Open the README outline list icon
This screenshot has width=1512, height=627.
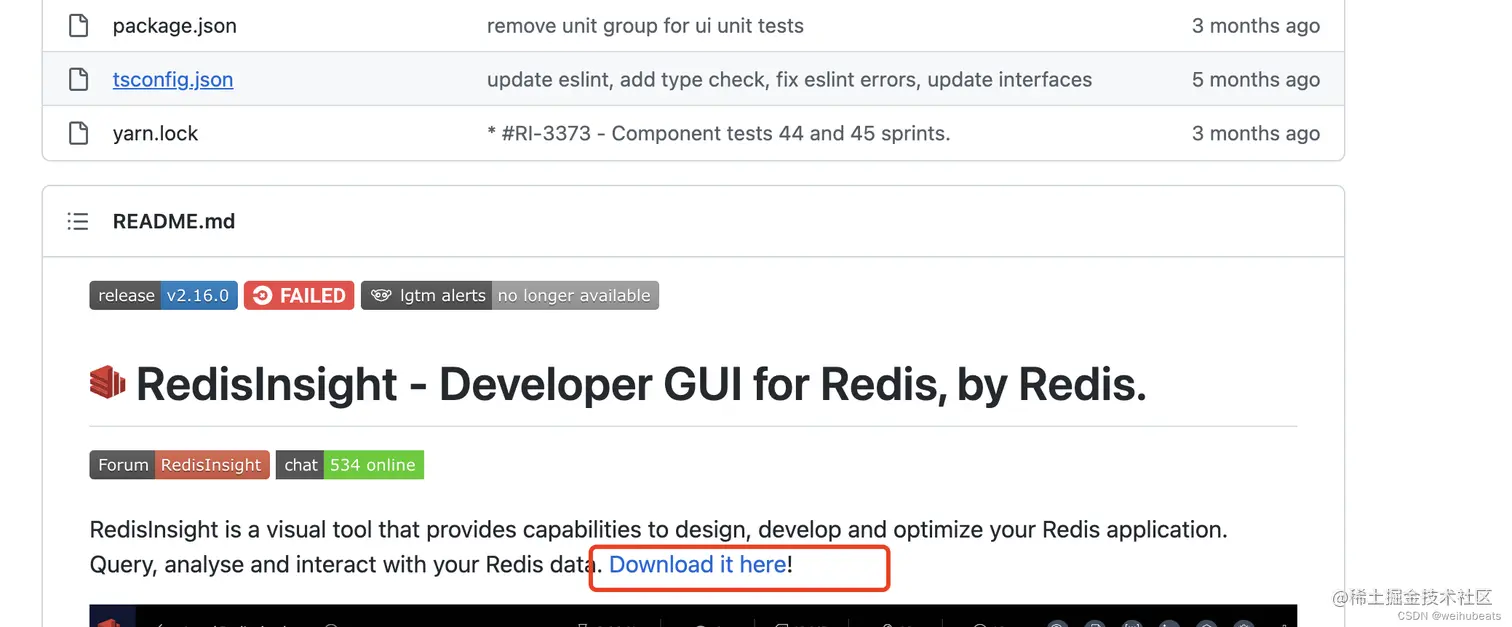pyautogui.click(x=78, y=221)
